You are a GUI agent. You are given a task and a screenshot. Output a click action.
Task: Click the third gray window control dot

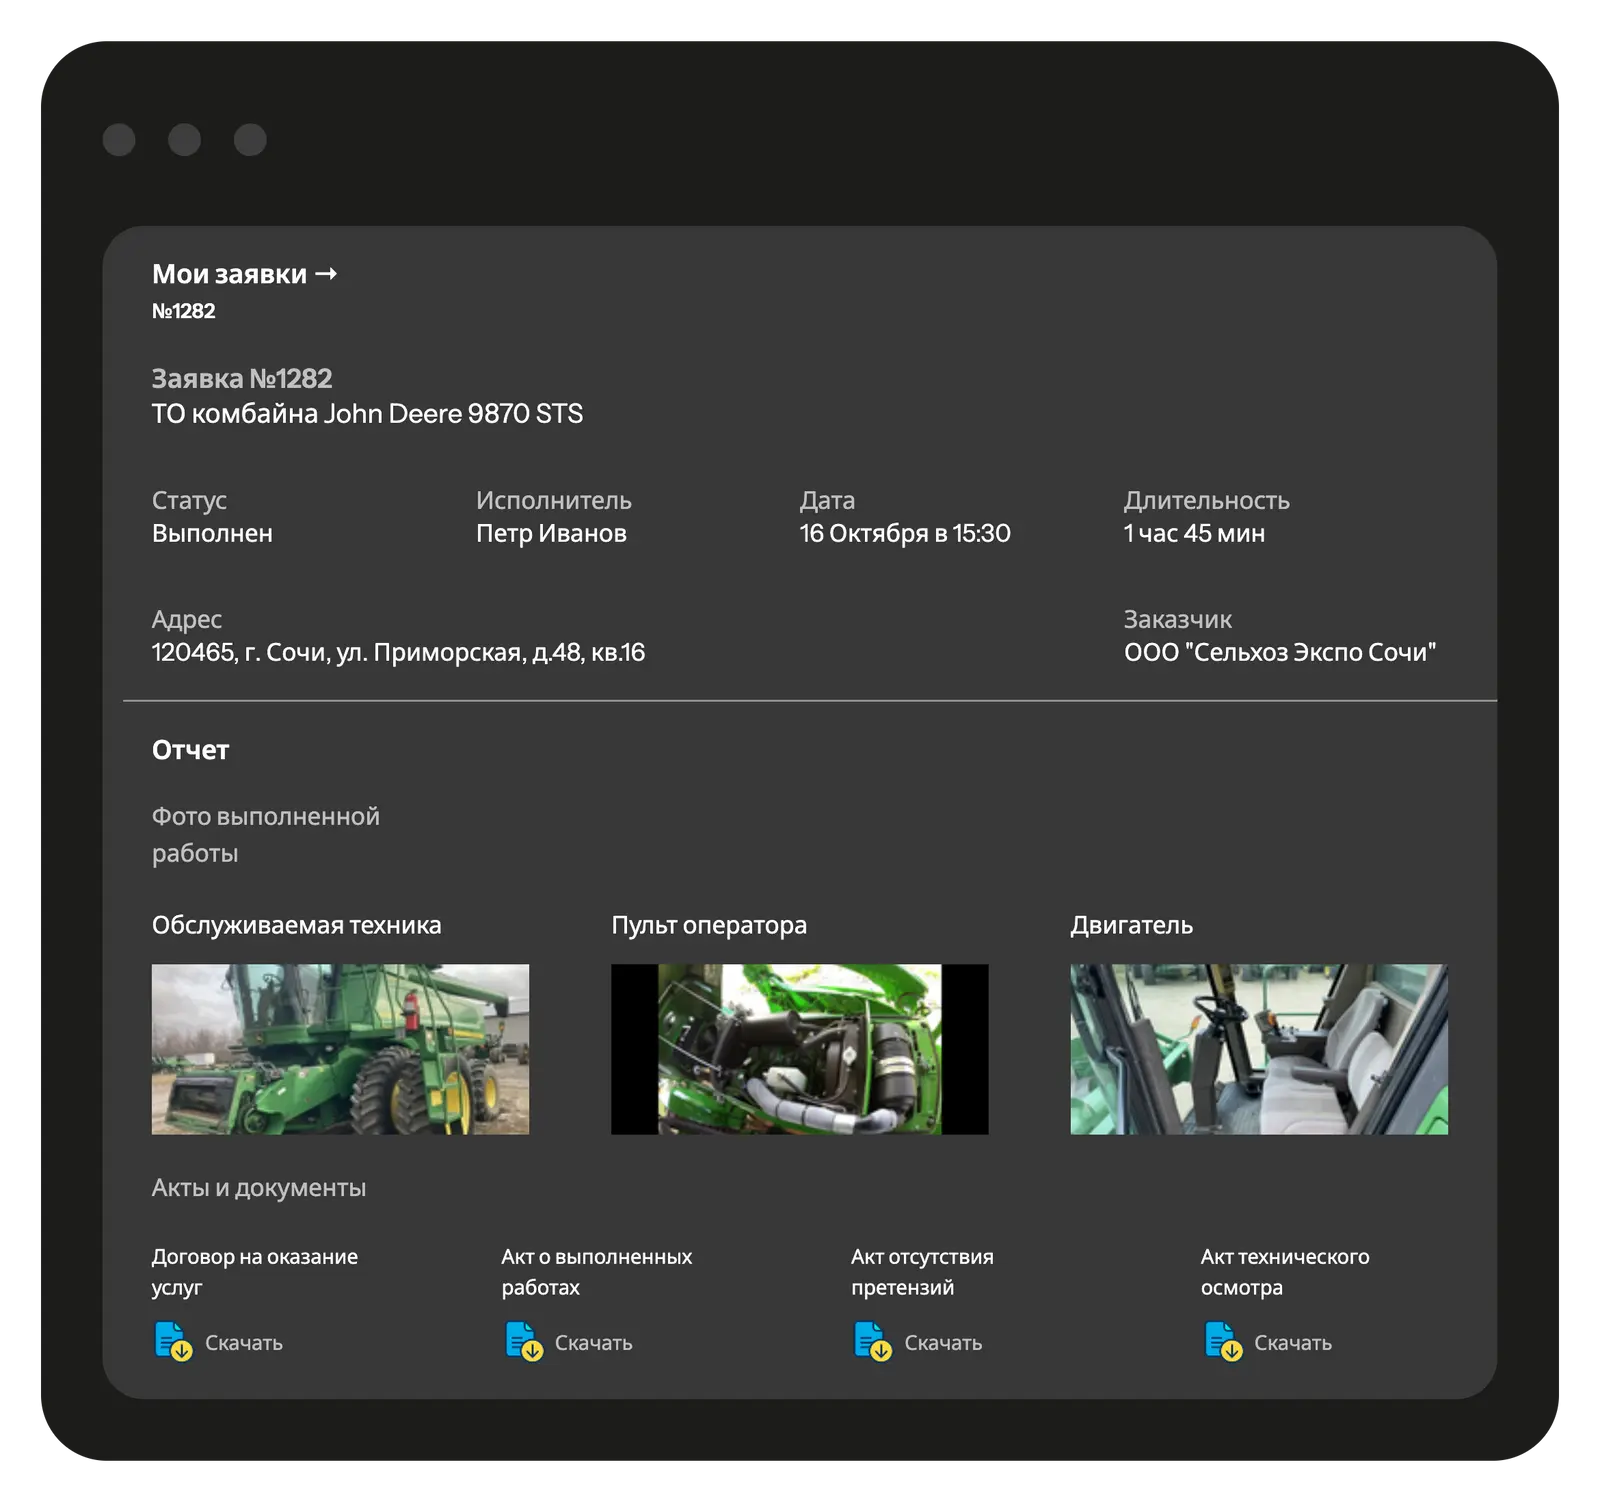(250, 140)
